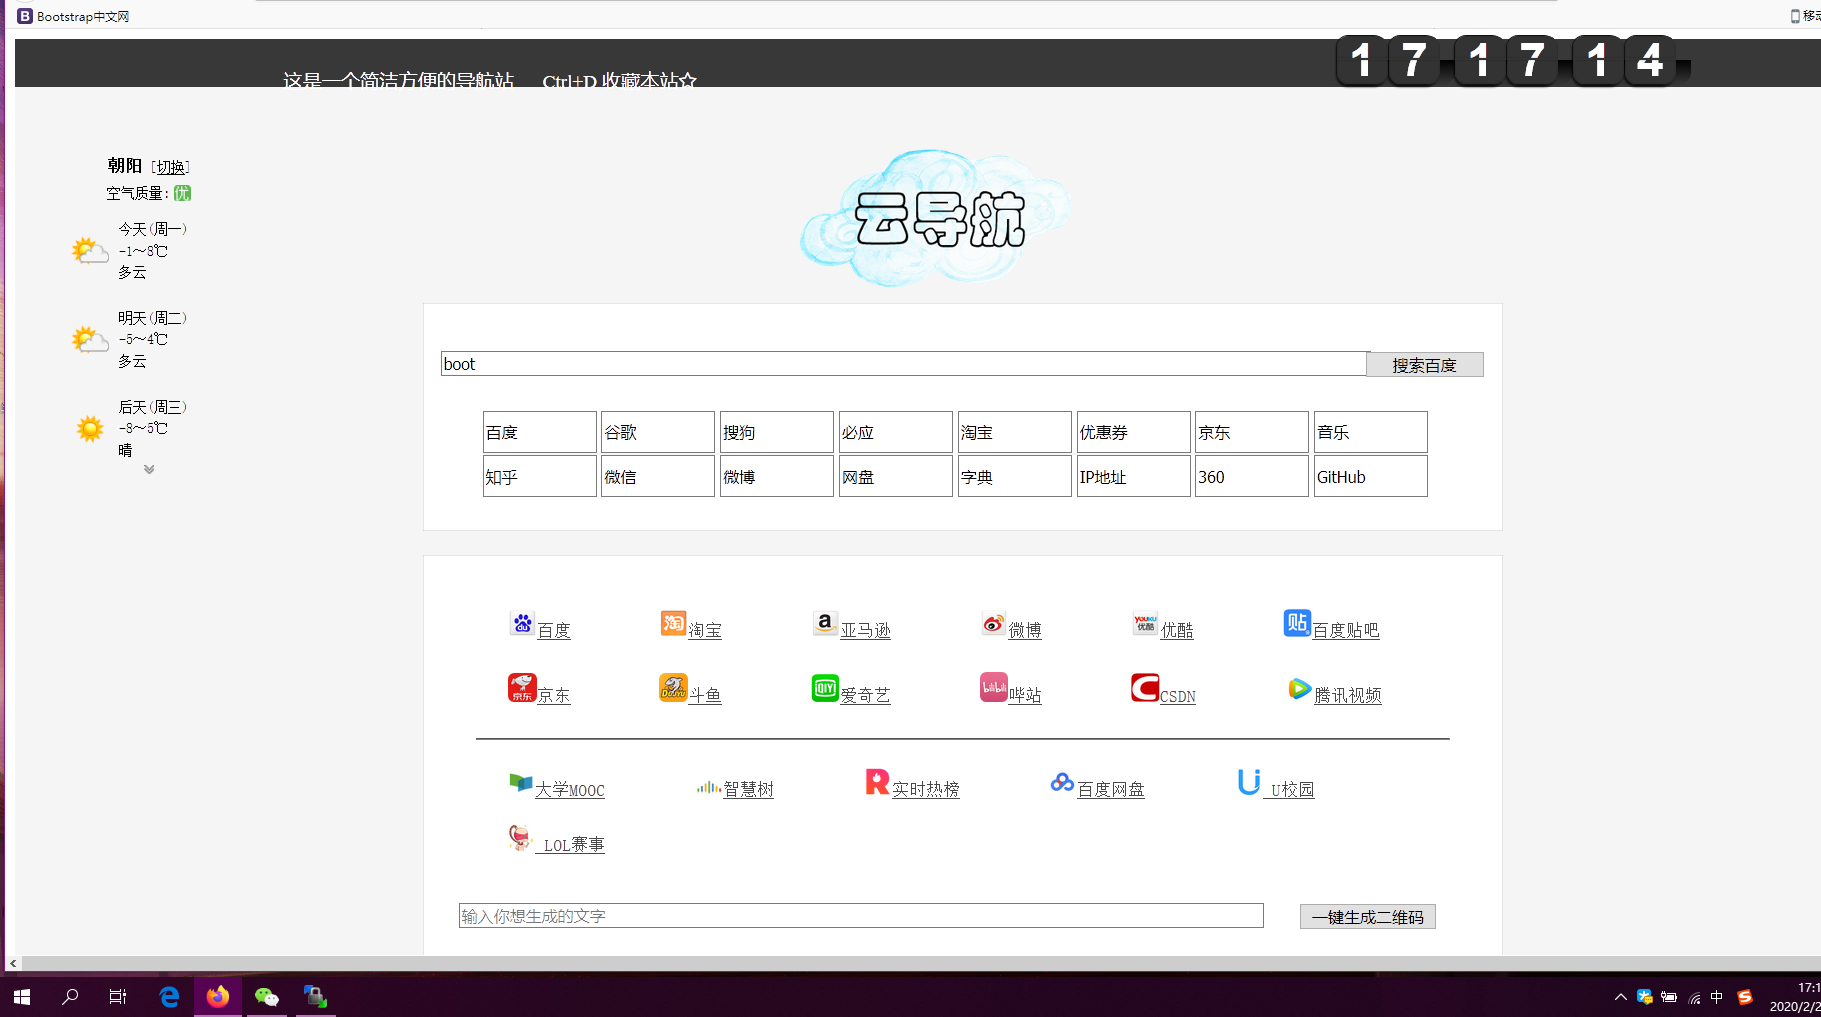Open the 淘宝 link
The height and width of the screenshot is (1017, 1821).
pos(705,630)
